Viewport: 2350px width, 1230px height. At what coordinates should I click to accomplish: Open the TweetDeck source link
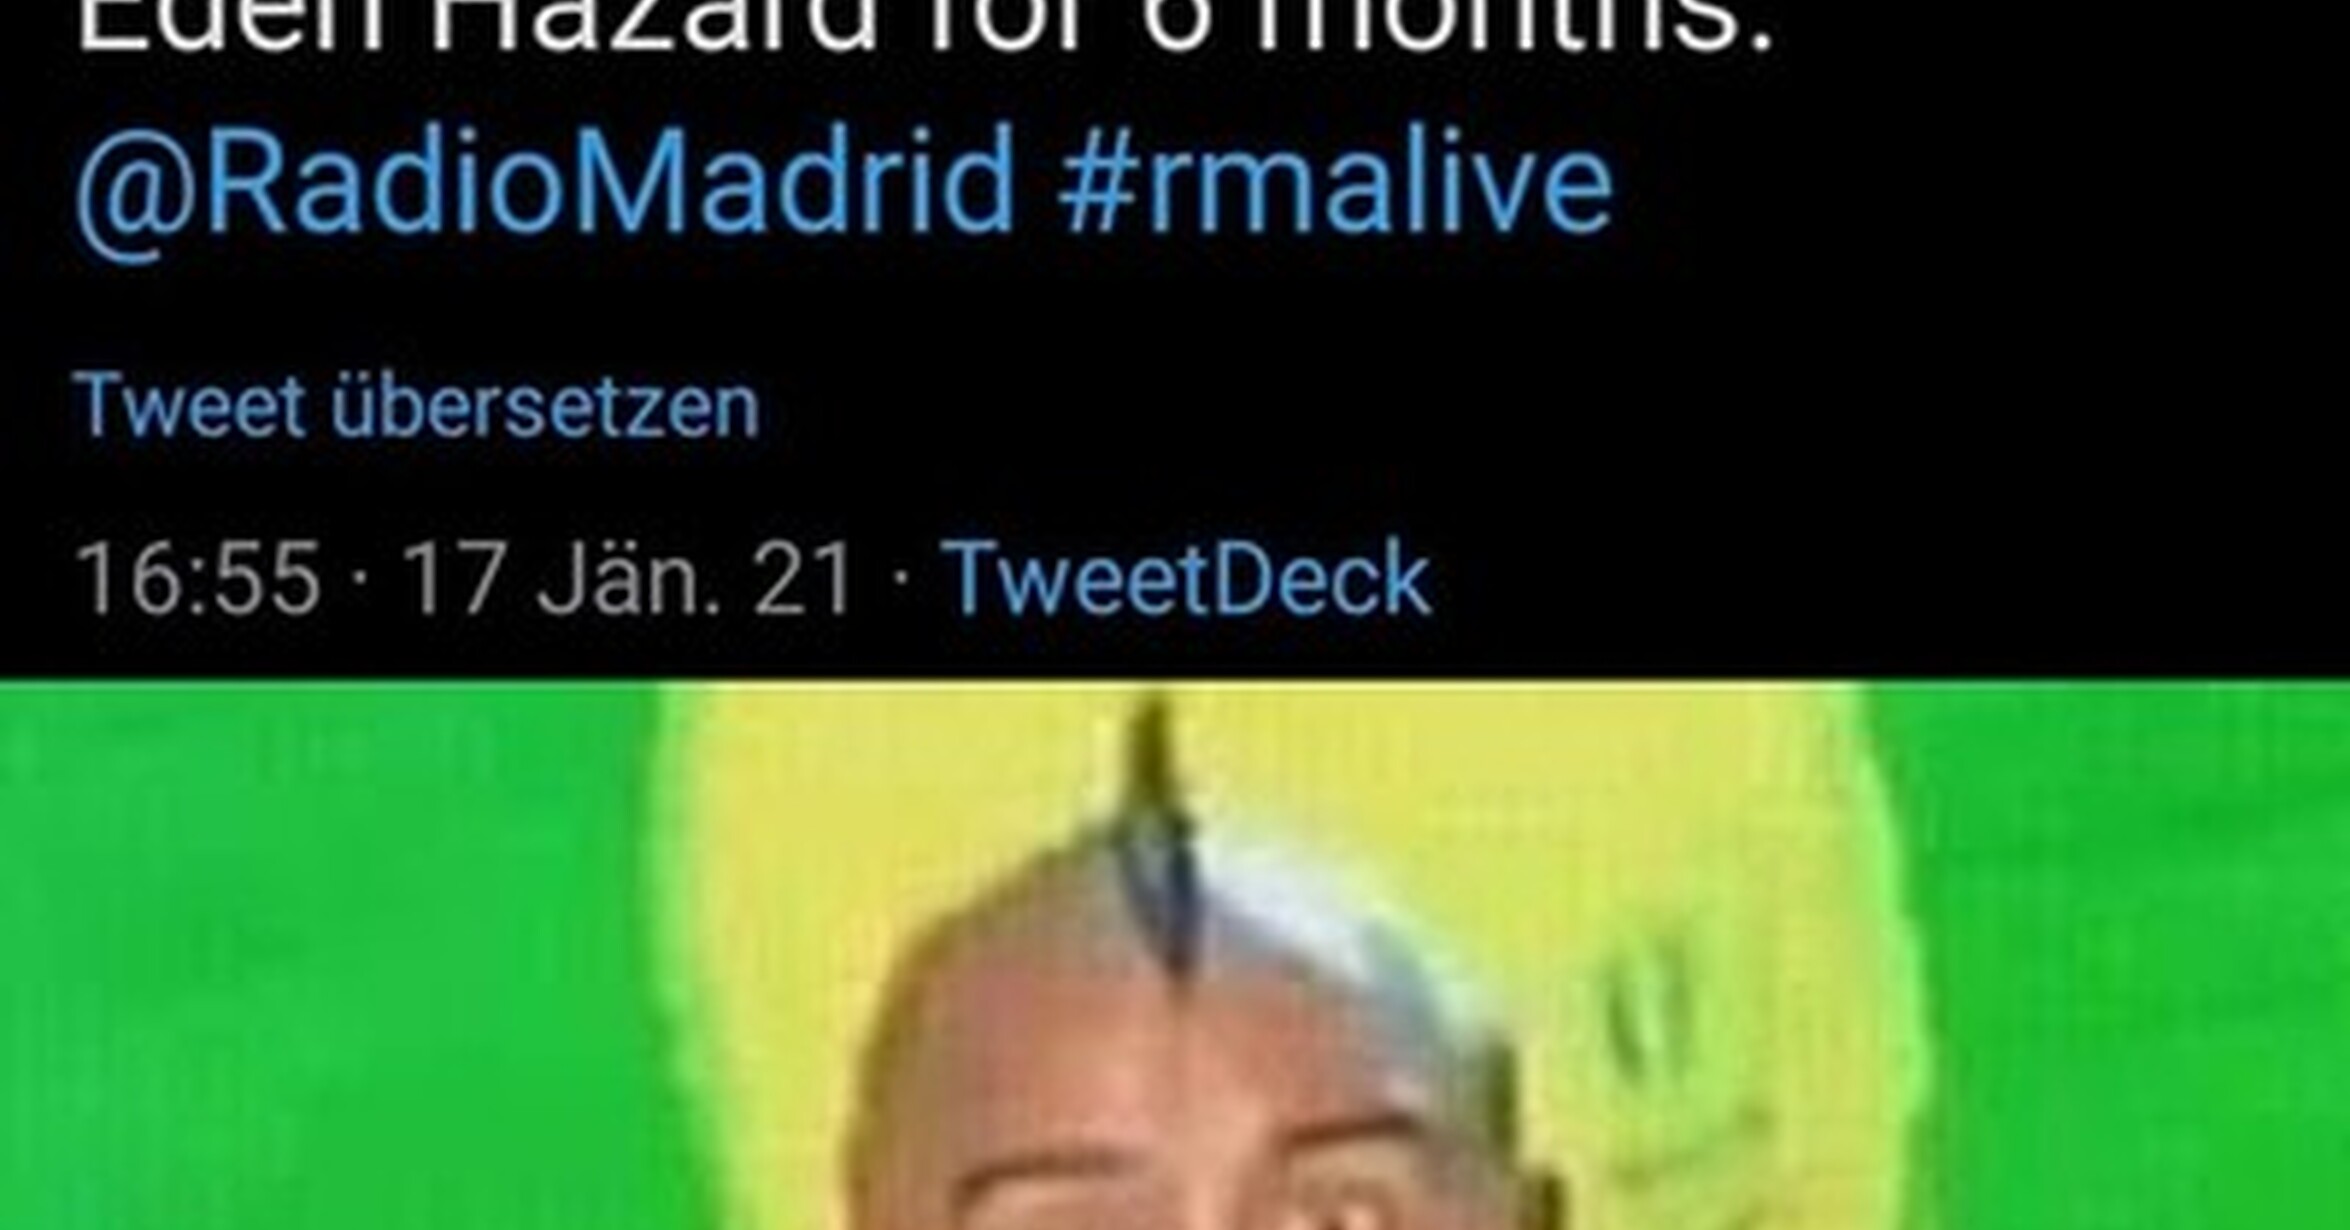[x=1188, y=577]
